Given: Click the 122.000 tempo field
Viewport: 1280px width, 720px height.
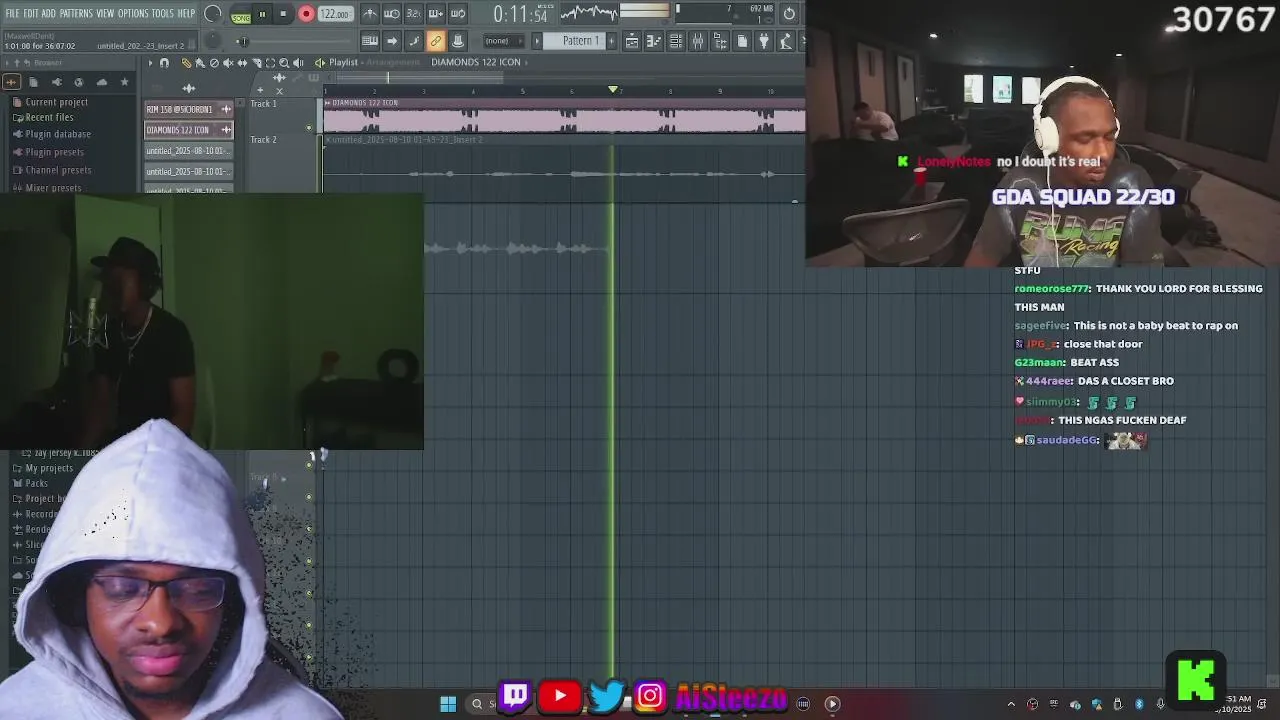Looking at the screenshot, I should click(x=335, y=14).
